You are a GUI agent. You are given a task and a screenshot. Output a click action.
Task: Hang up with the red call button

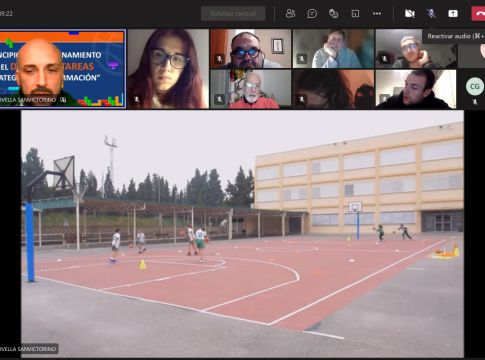[478, 13]
